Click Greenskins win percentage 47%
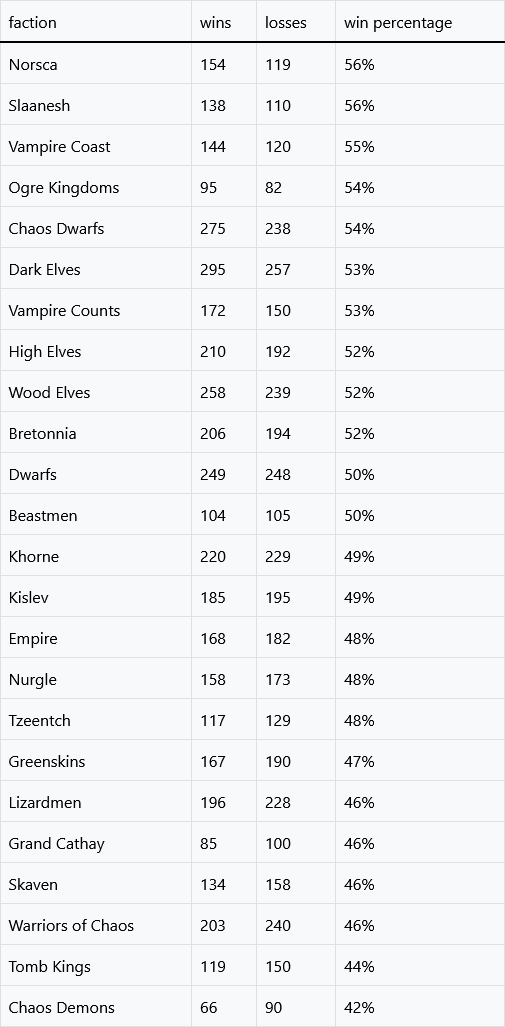 (420, 762)
